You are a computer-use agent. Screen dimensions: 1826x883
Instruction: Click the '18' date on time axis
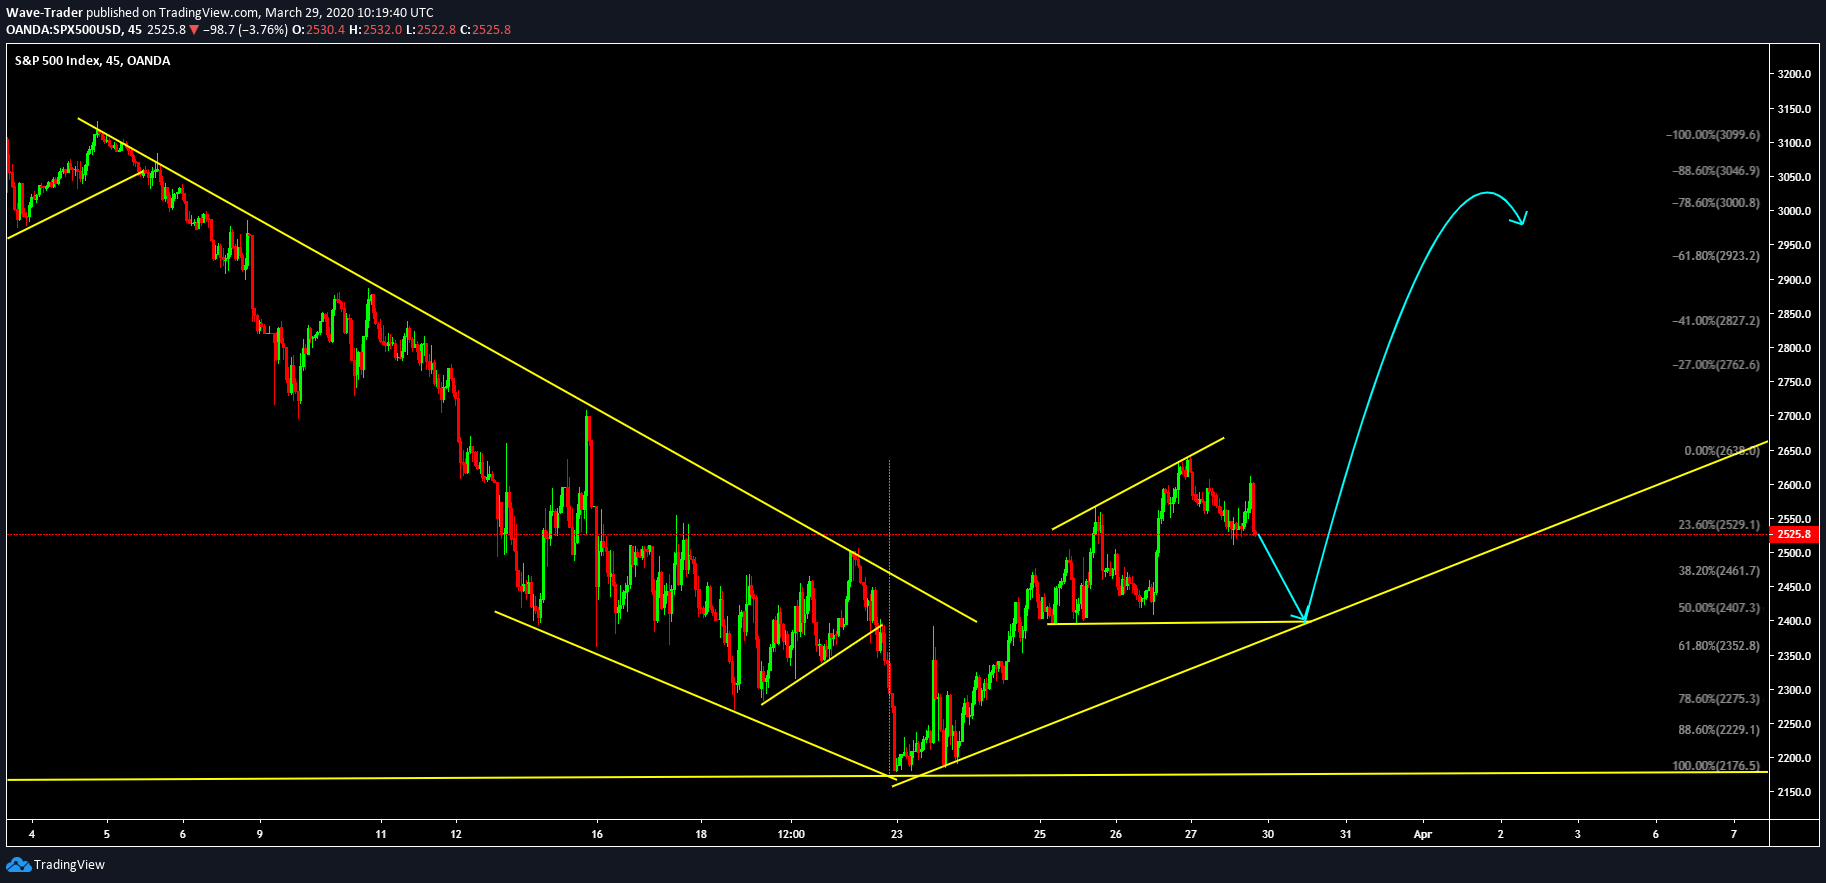point(701,834)
